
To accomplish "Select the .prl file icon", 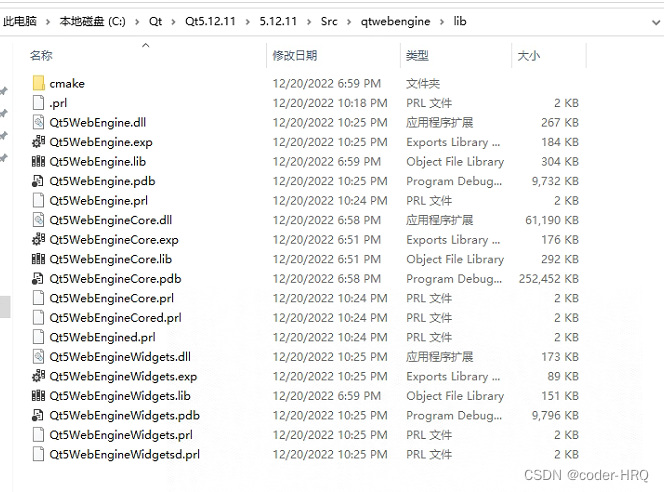I will click(39, 103).
